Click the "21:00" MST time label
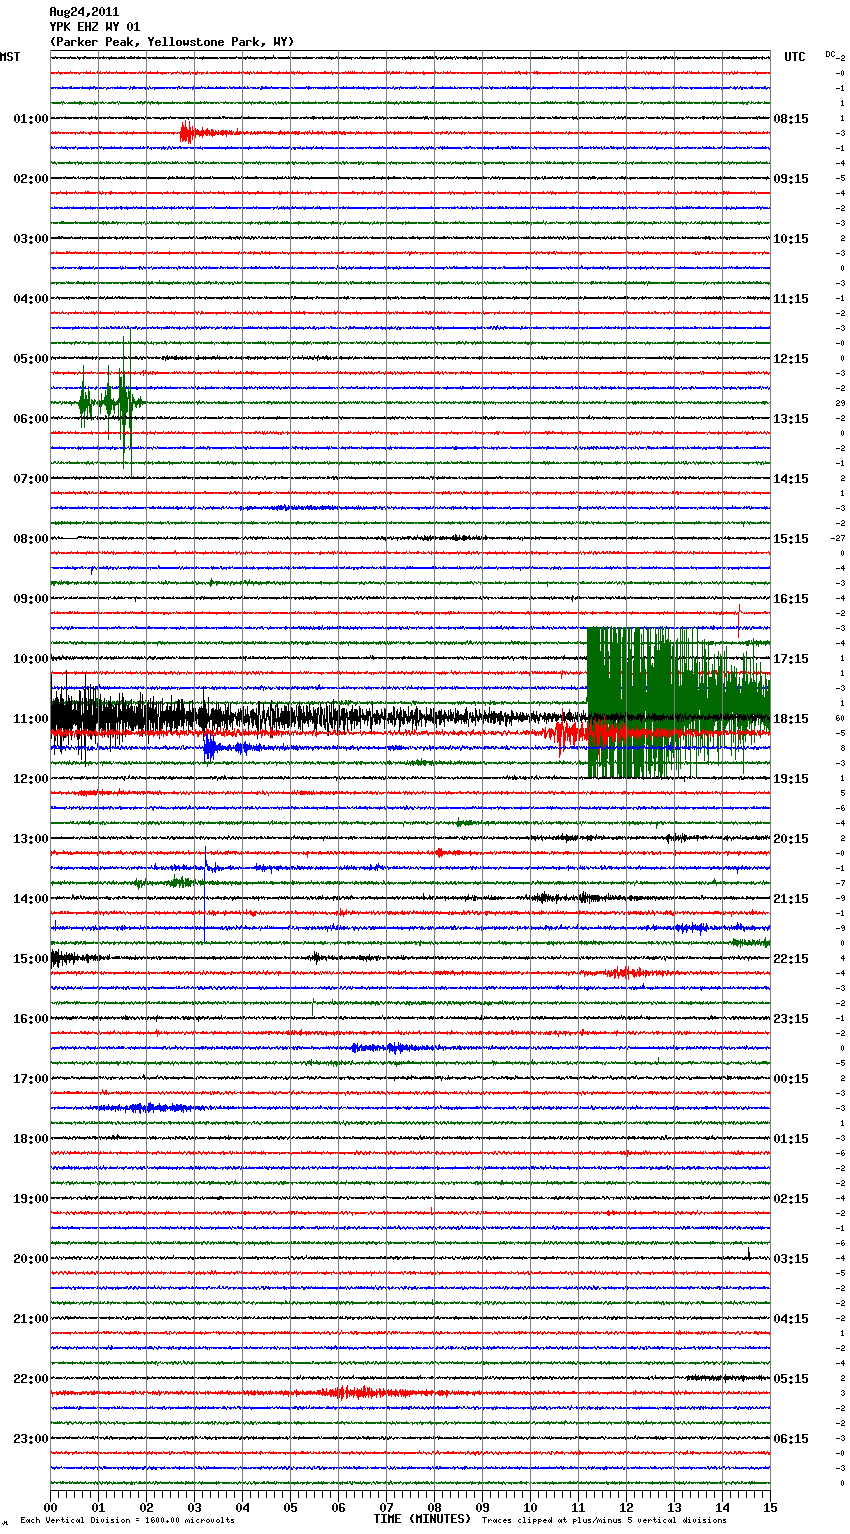 [30, 1319]
